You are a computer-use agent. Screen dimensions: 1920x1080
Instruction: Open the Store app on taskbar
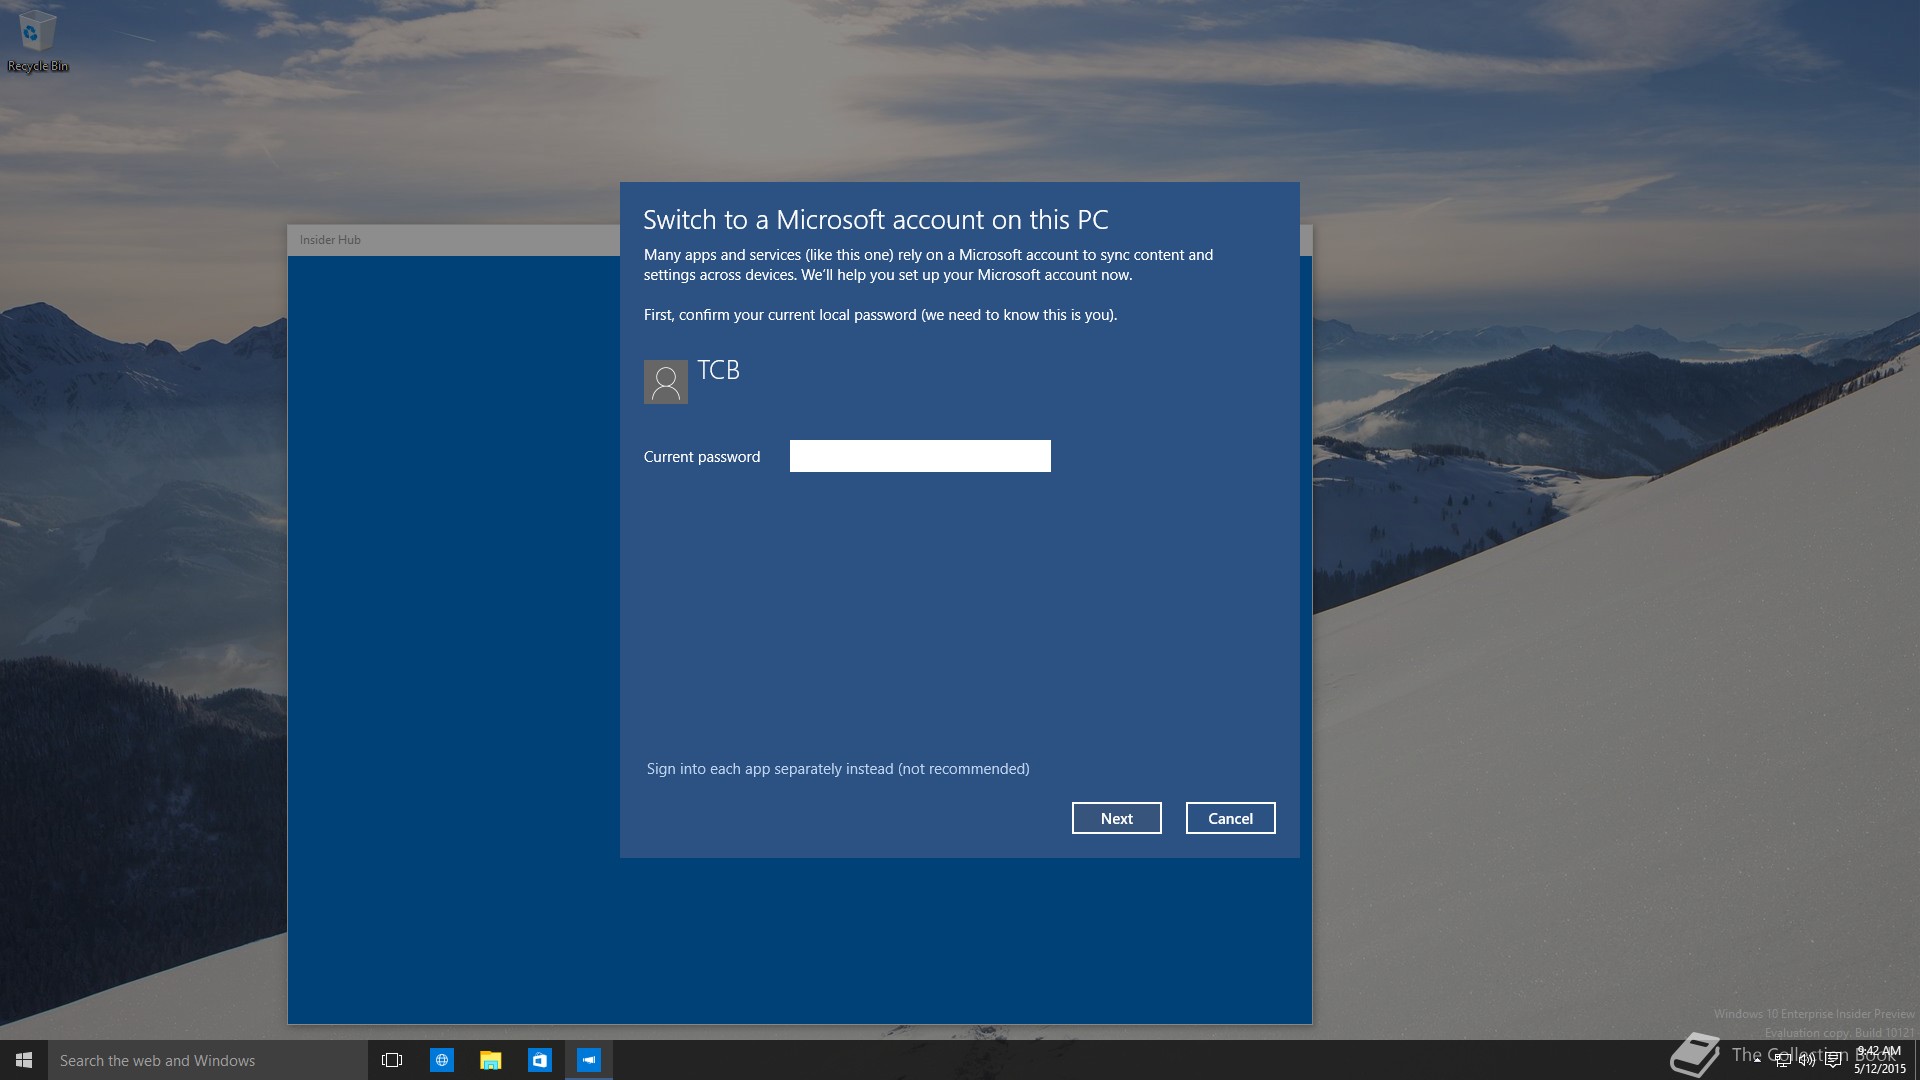pyautogui.click(x=539, y=1060)
